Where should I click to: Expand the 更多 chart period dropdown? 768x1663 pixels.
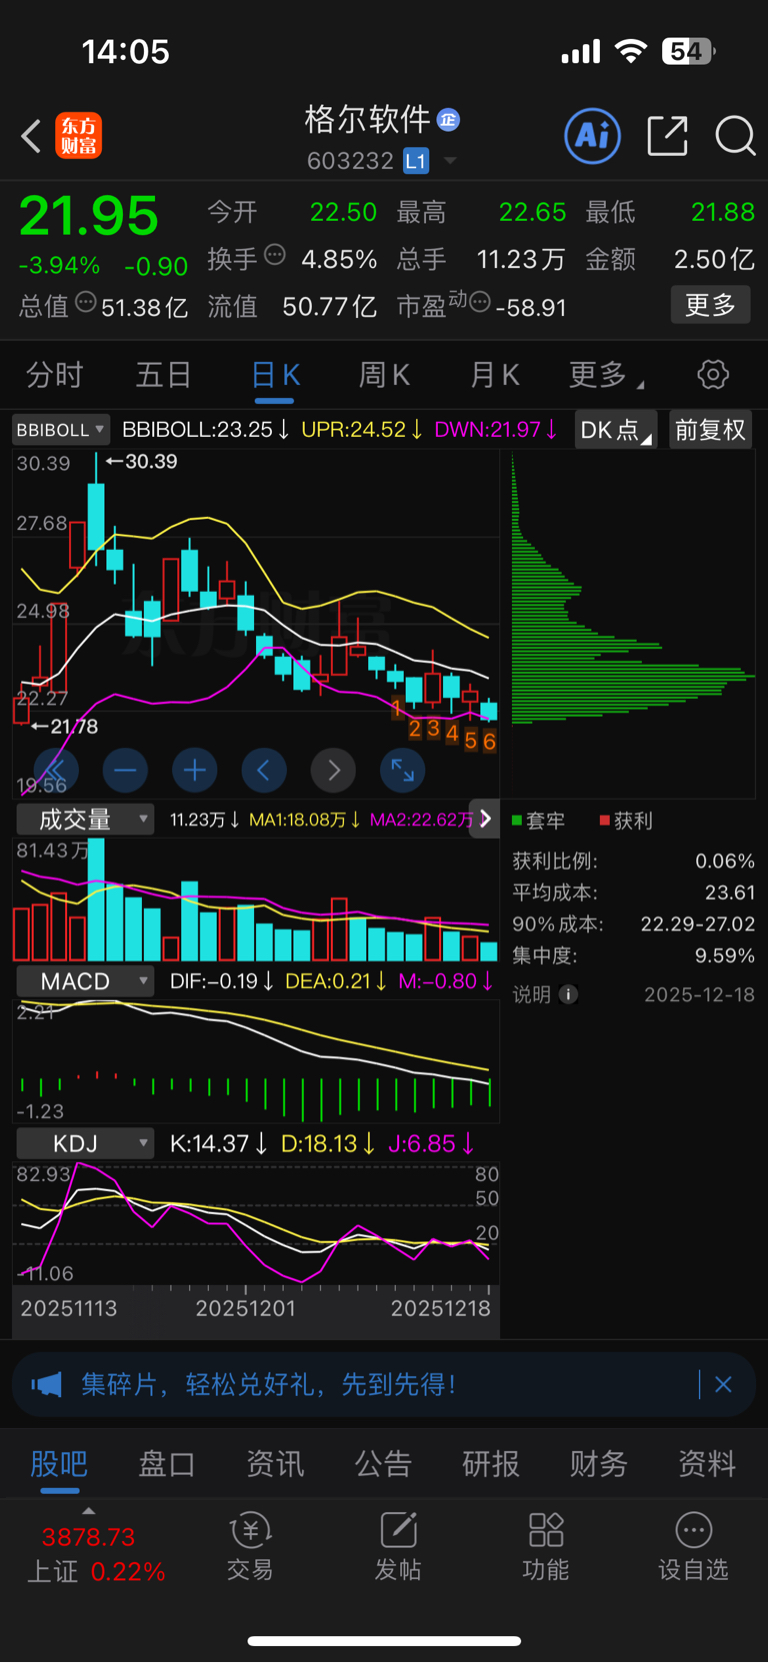point(606,375)
